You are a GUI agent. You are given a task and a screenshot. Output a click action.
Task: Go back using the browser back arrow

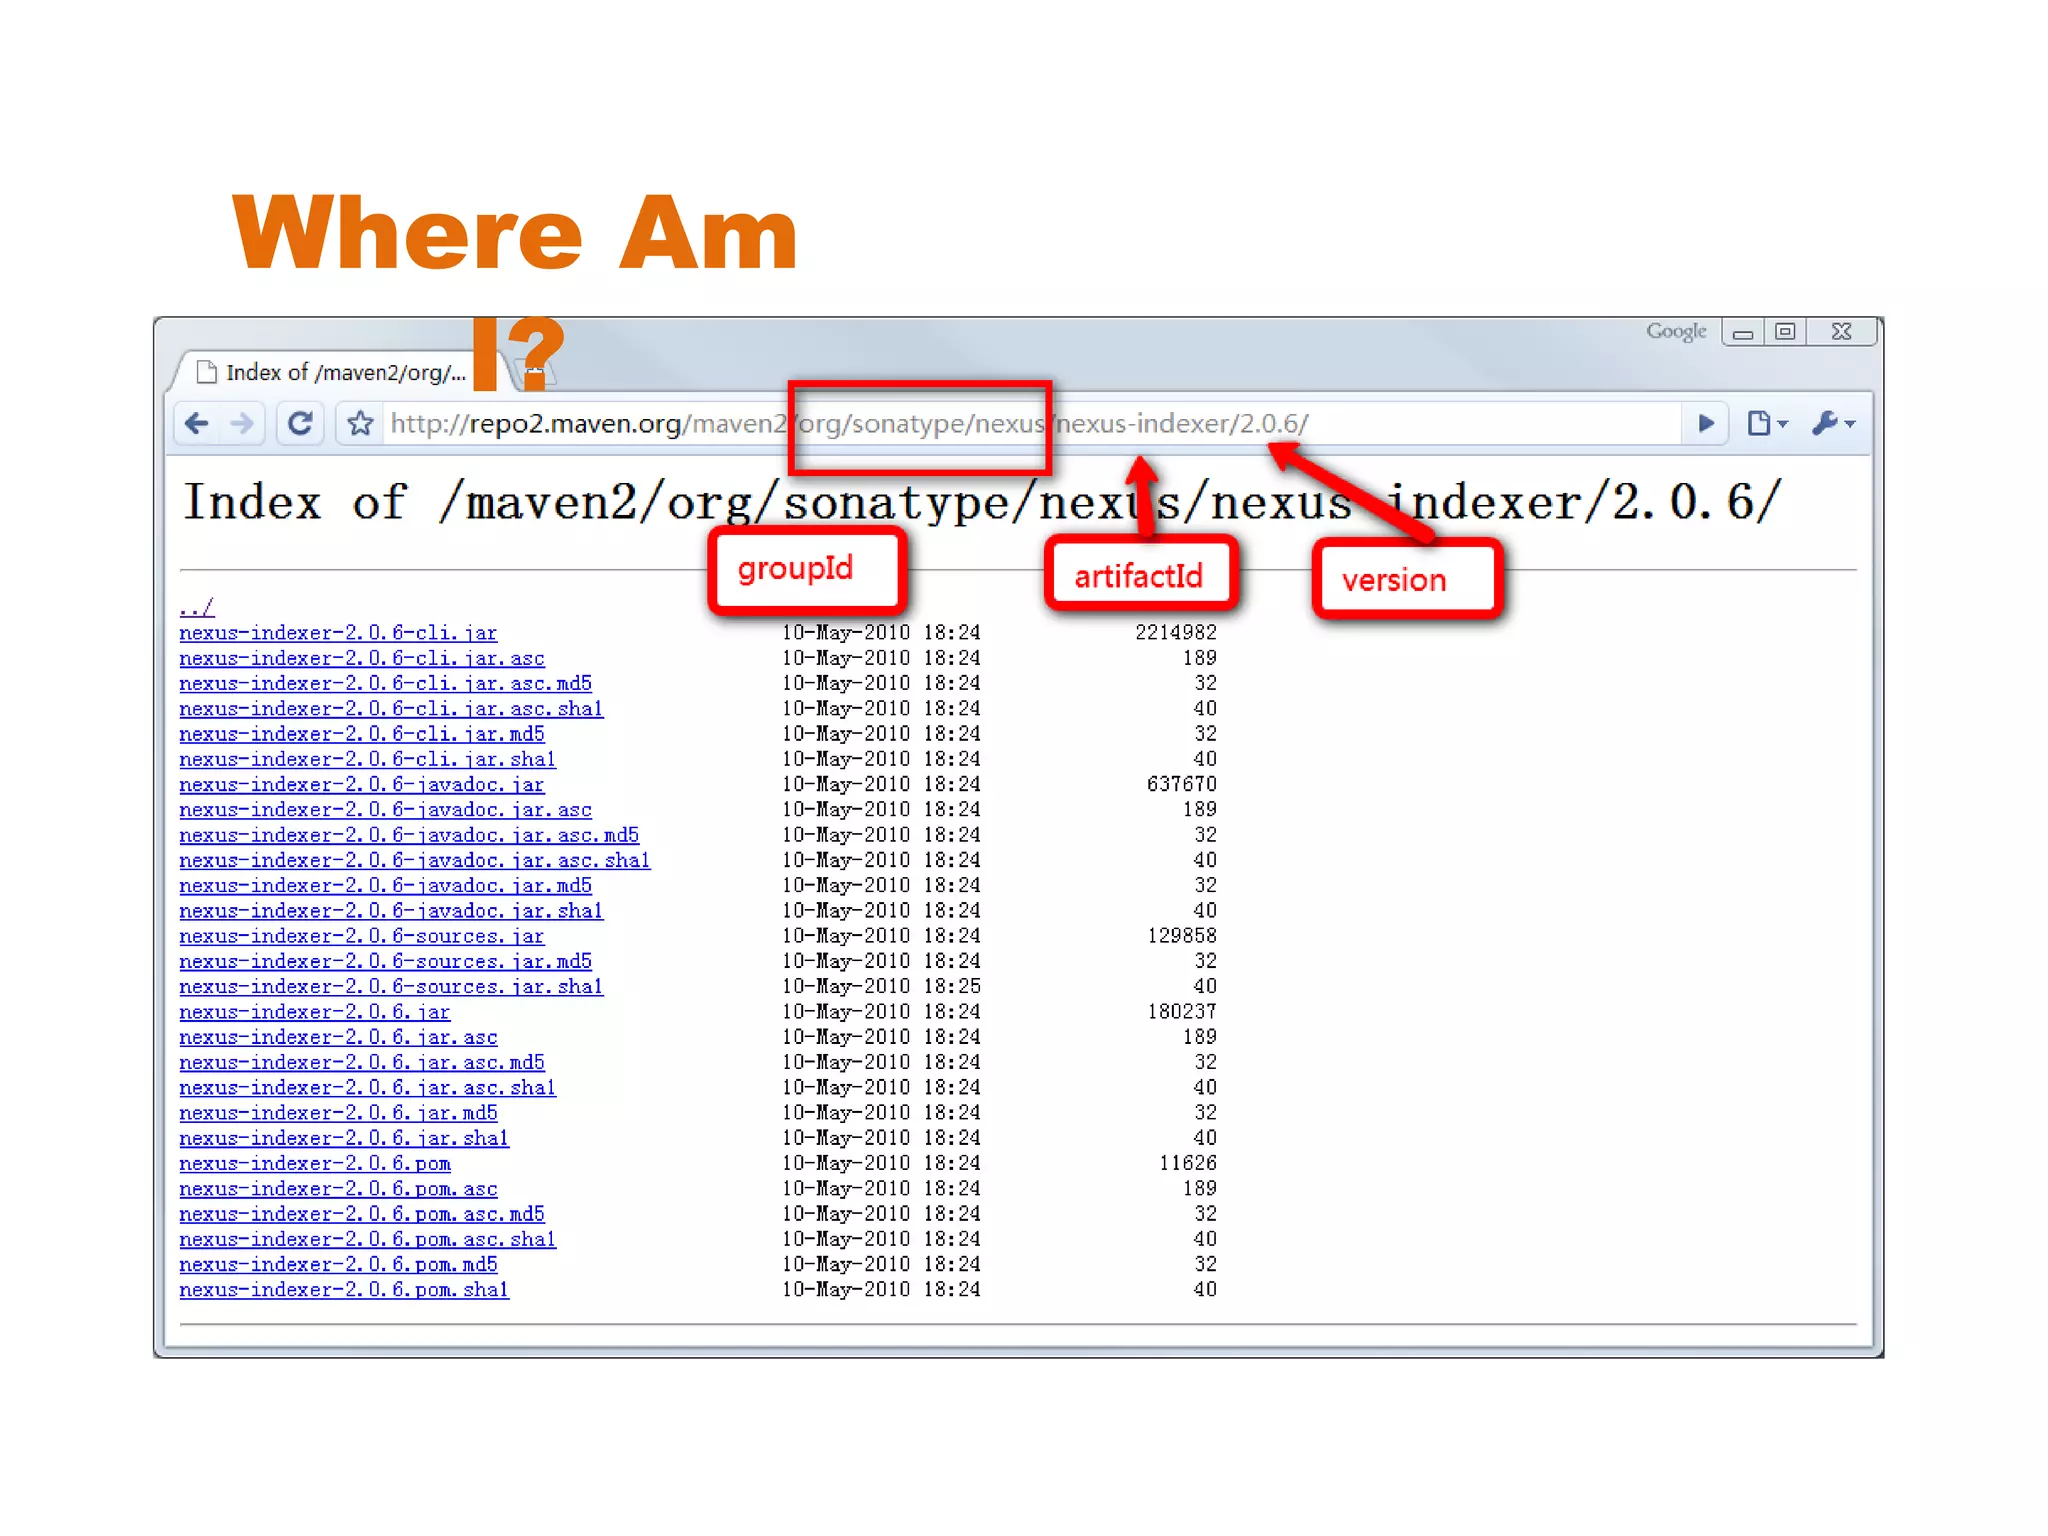point(197,424)
